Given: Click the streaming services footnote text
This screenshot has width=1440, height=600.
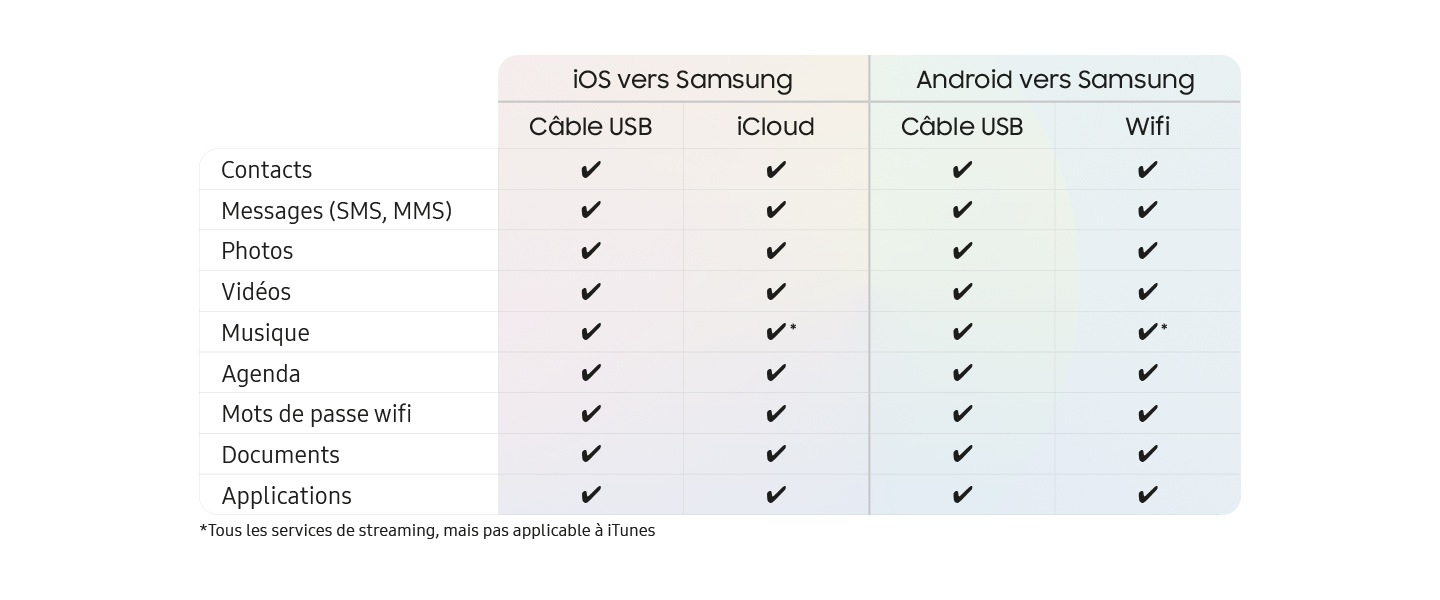Looking at the screenshot, I should (428, 531).
